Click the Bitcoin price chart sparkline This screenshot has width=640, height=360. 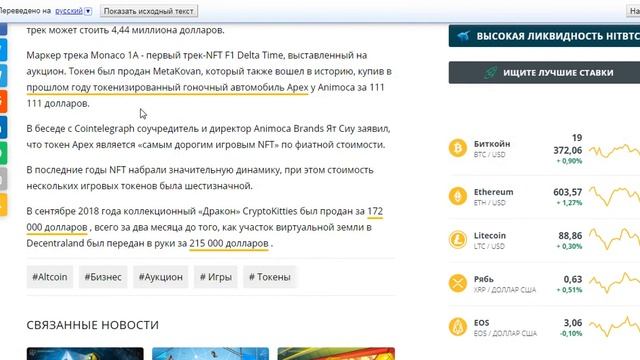(614, 151)
